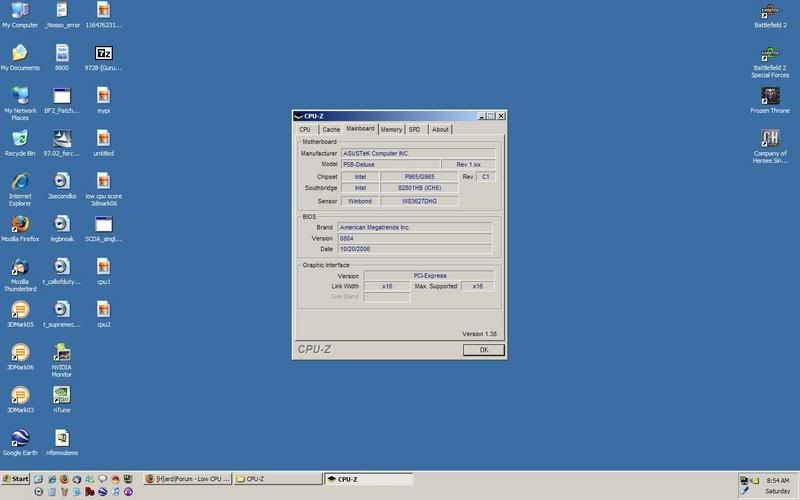Click the Model field P5B-Deluxe
This screenshot has height=500, width=800.
point(390,164)
